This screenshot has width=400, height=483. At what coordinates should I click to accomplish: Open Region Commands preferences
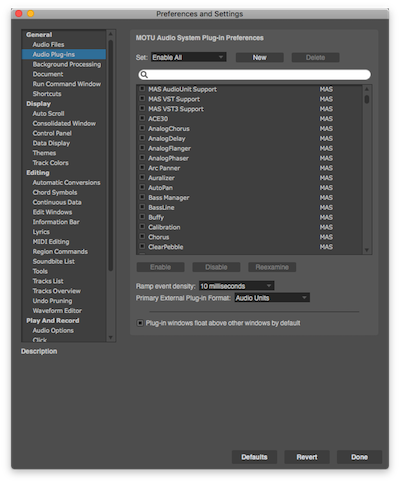click(60, 251)
